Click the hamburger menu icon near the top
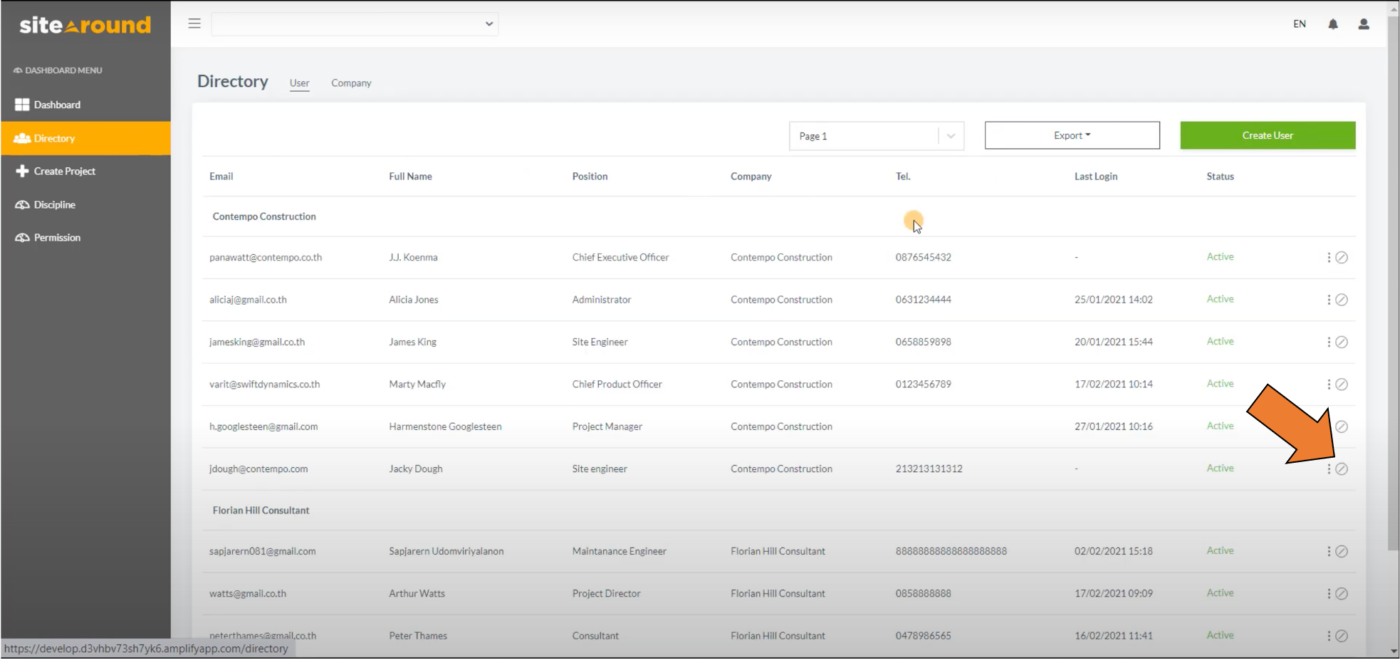The image size is (1400, 660). pyautogui.click(x=194, y=23)
